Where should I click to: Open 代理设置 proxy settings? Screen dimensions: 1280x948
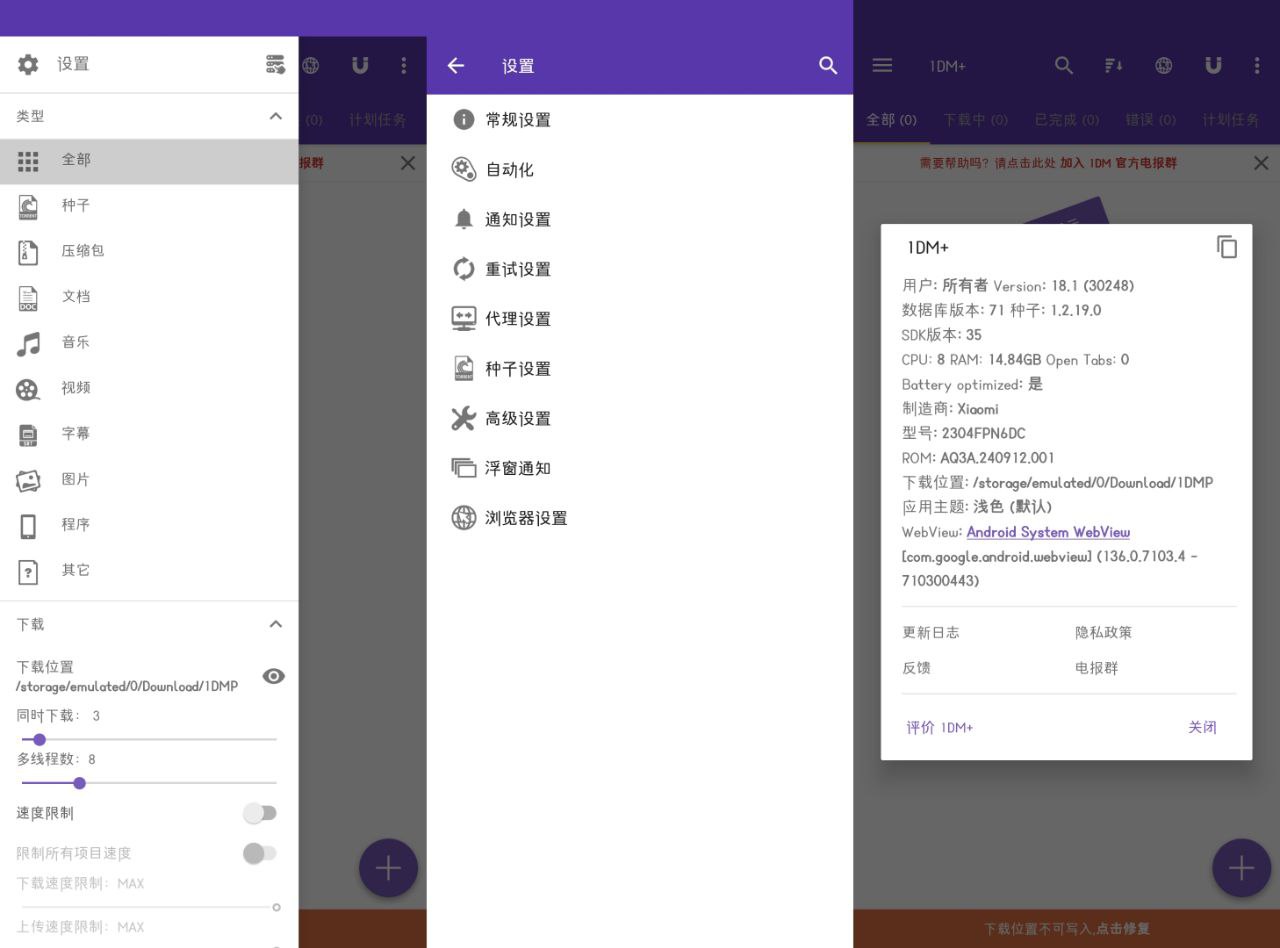(640, 319)
